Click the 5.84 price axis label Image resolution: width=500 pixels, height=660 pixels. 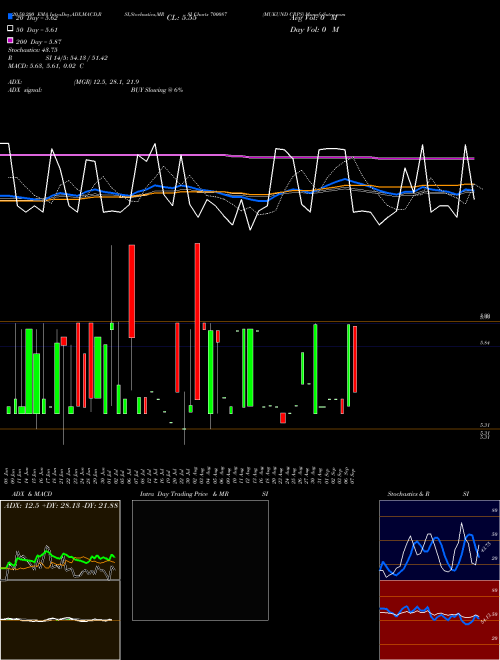[x=484, y=343]
